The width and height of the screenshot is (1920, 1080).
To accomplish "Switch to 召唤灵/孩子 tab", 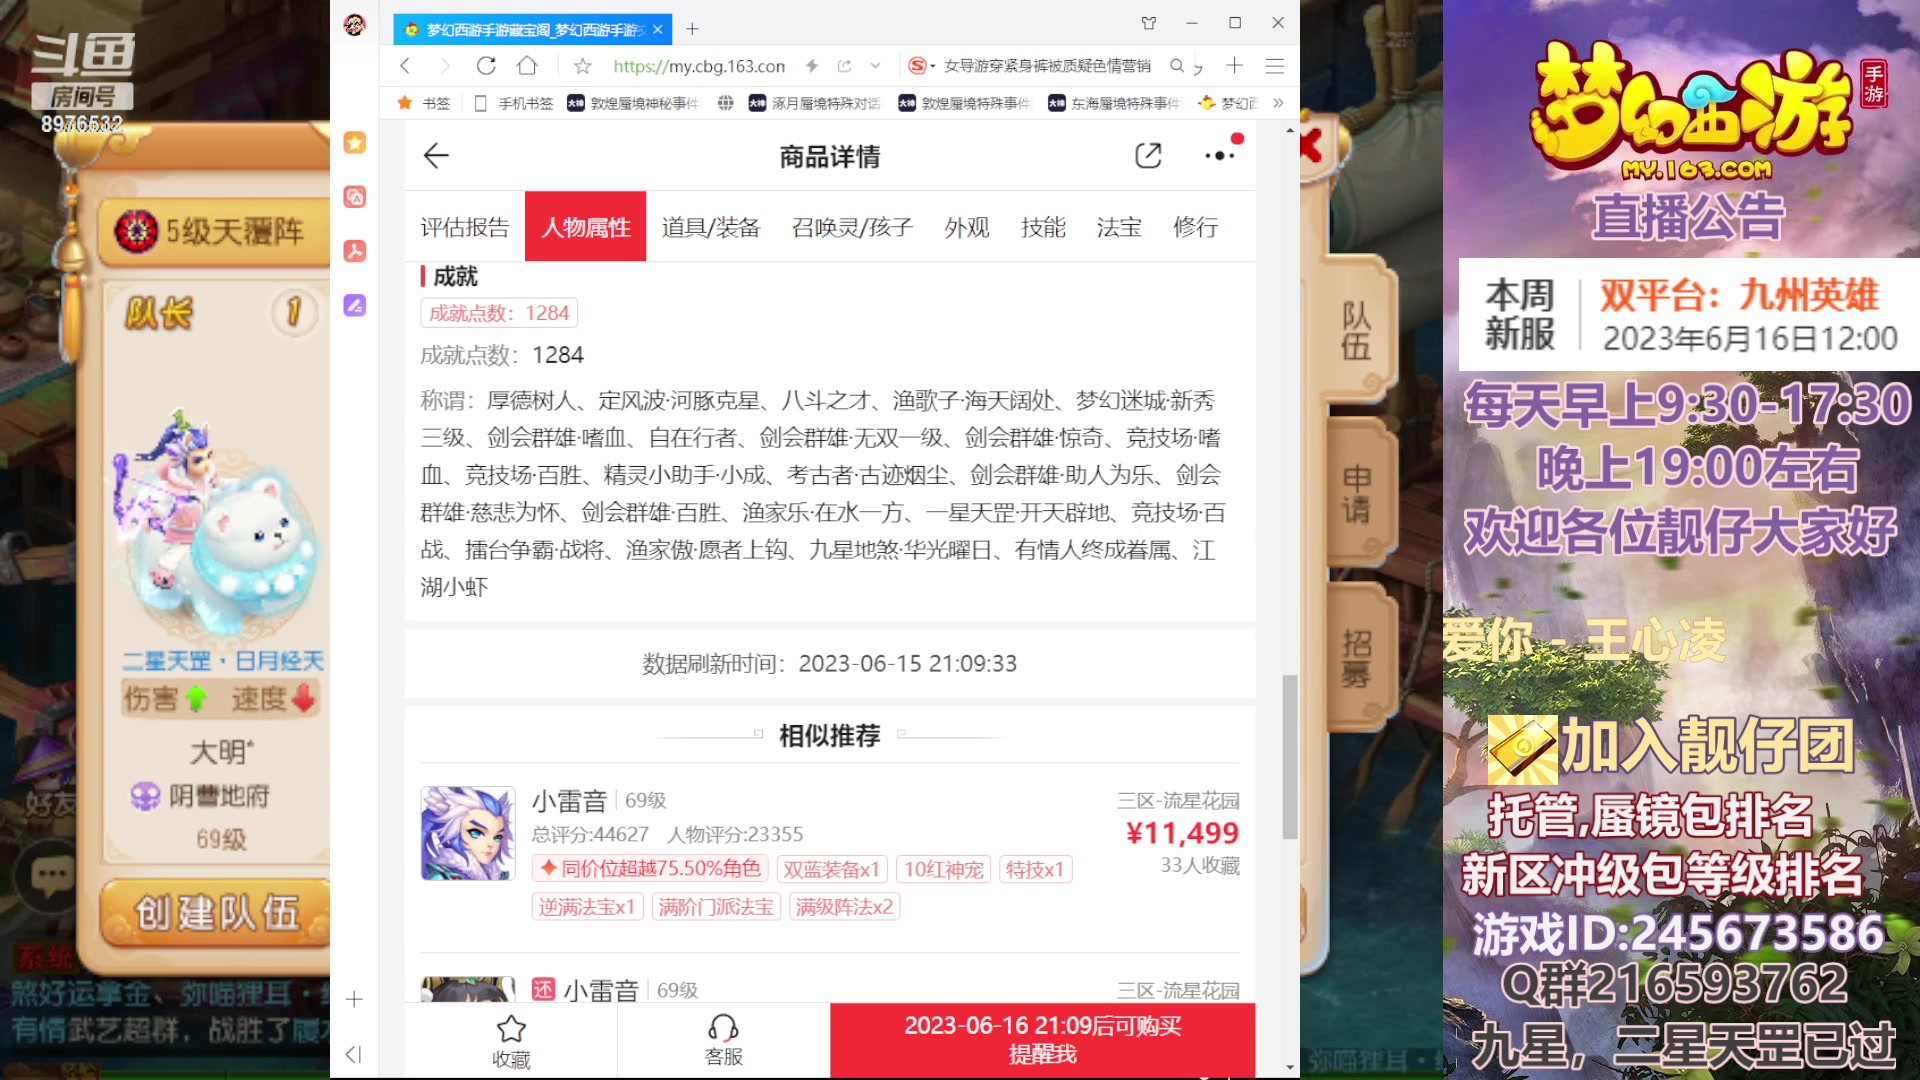I will (x=852, y=227).
